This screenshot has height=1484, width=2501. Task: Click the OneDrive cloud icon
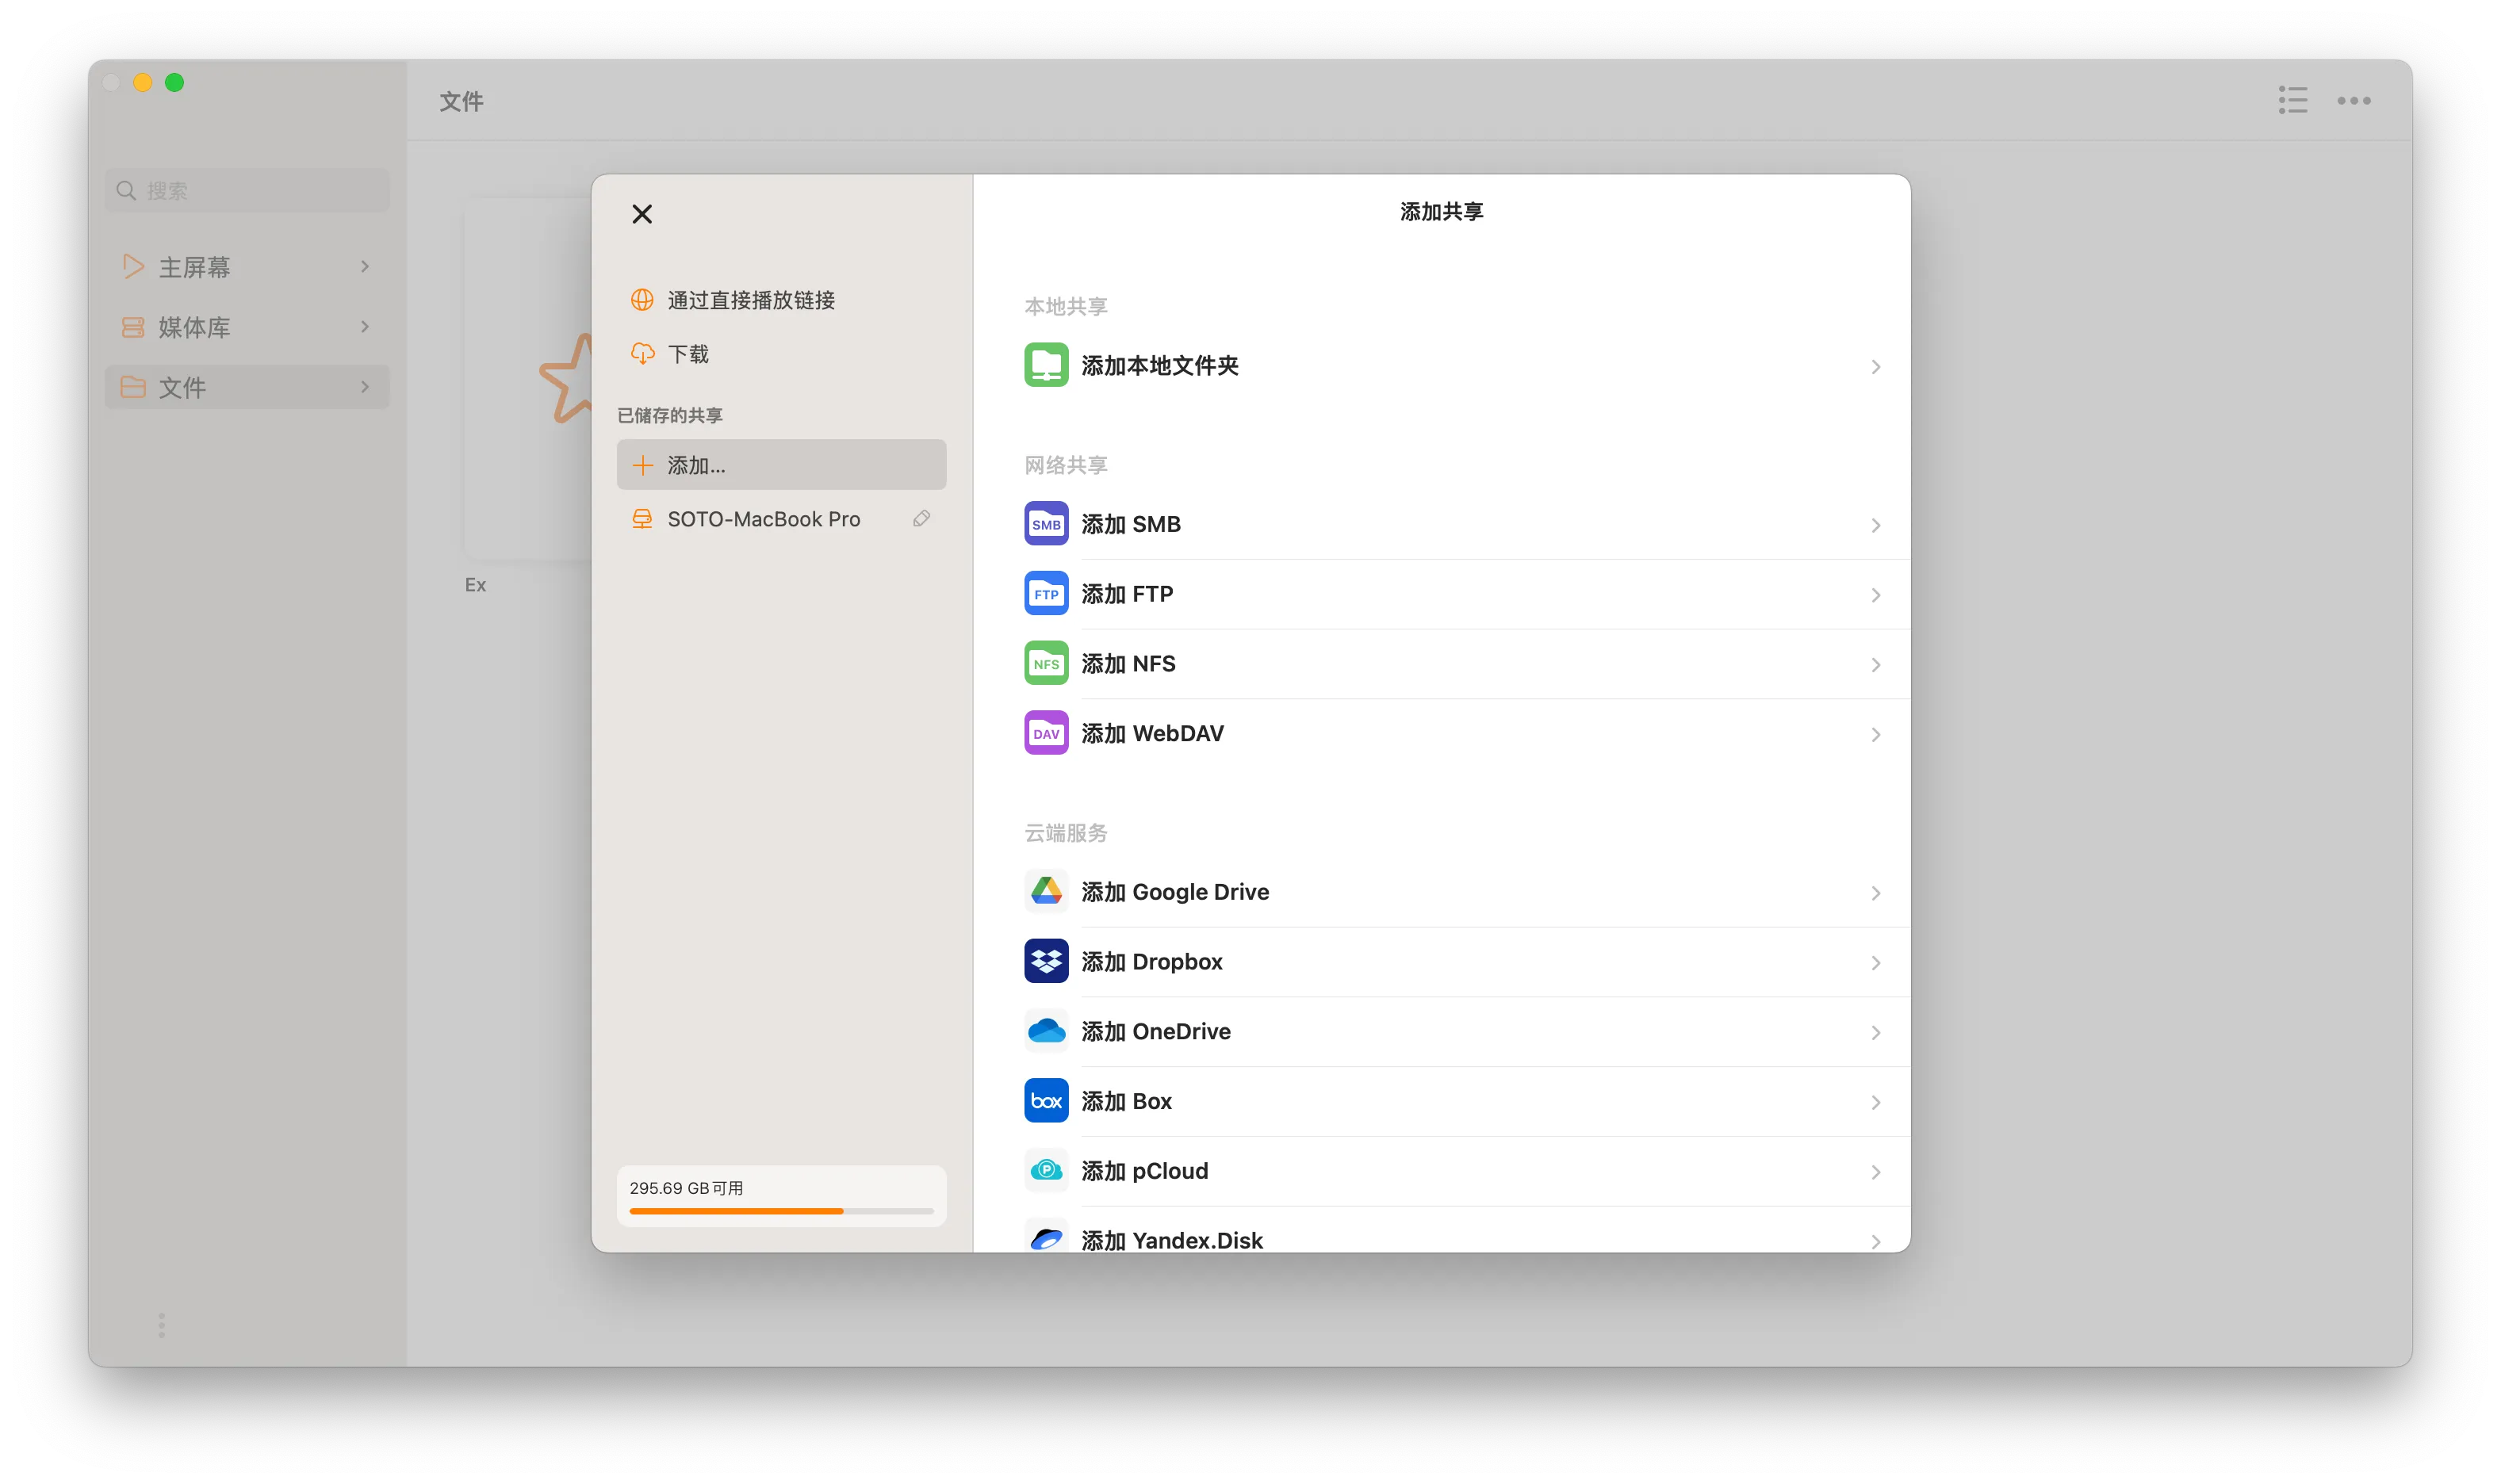pyautogui.click(x=1046, y=1031)
